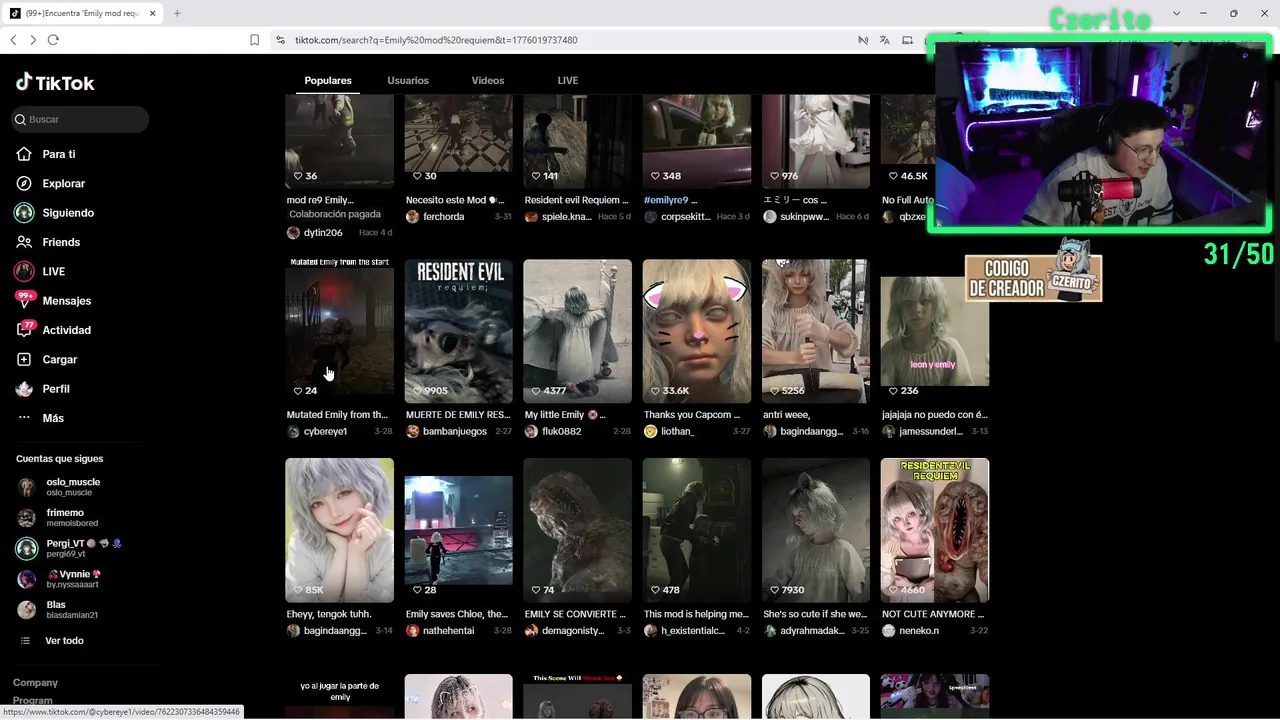The image size is (1280, 720).
Task: Open Explorar compass icon
Action: (x=24, y=183)
